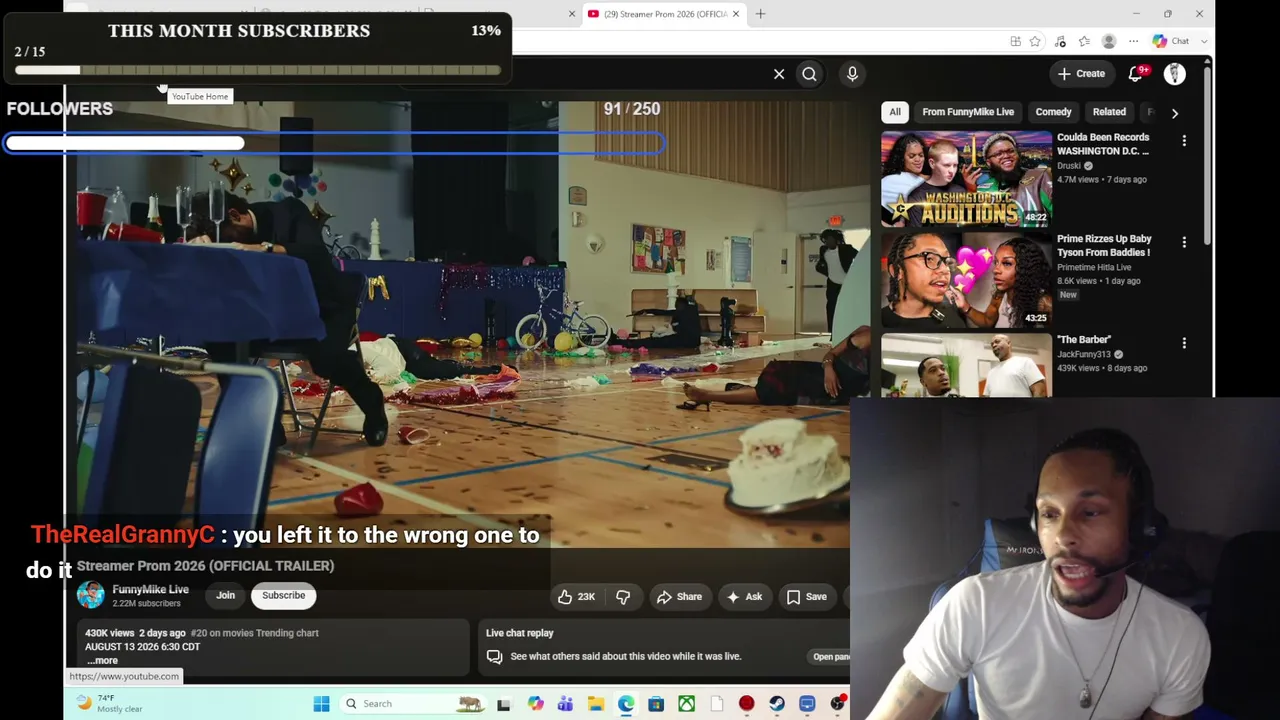Like the Streamer Prom 2026 video
The width and height of the screenshot is (1280, 720).
click(577, 597)
